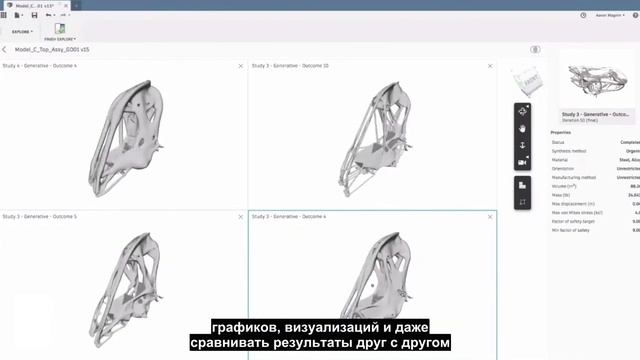640x360 pixels.
Task: Click the Save disk icon
Action: [34, 15]
